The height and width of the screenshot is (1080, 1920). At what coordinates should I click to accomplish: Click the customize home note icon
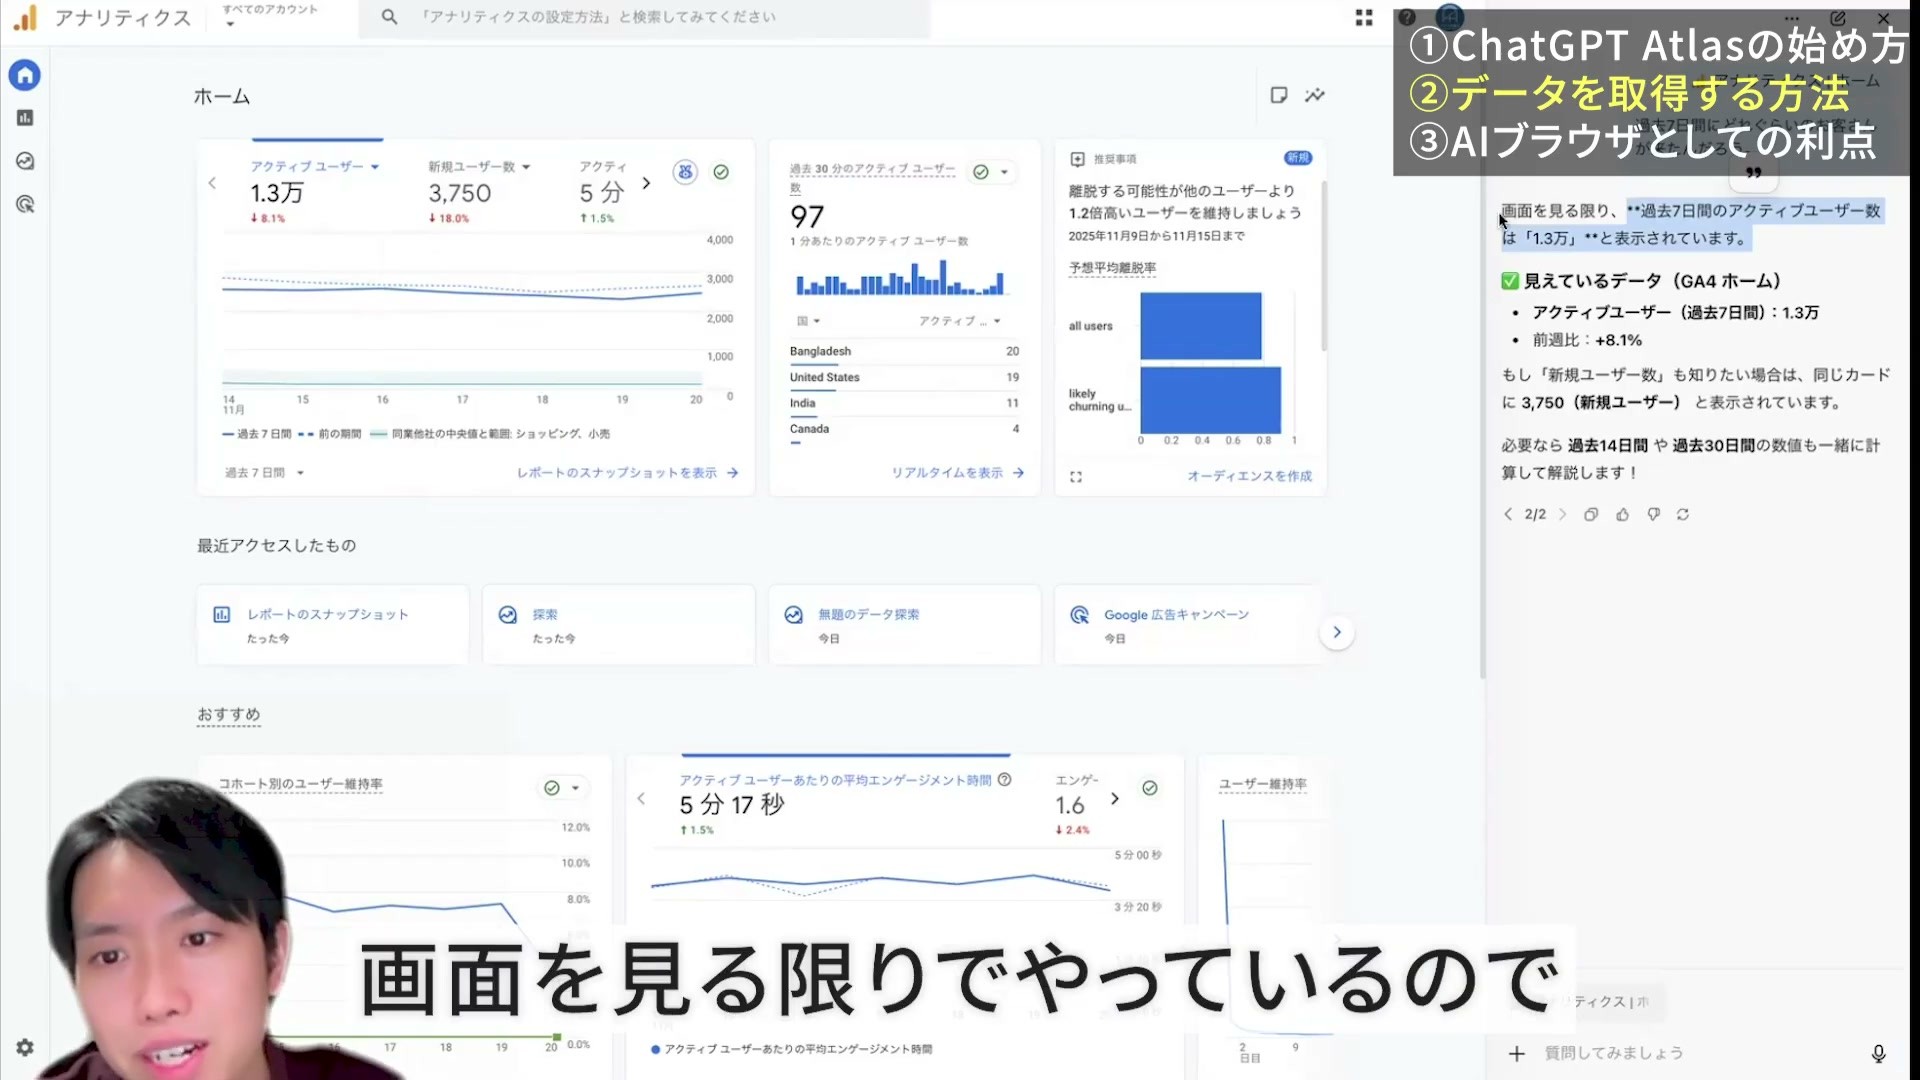click(1278, 95)
